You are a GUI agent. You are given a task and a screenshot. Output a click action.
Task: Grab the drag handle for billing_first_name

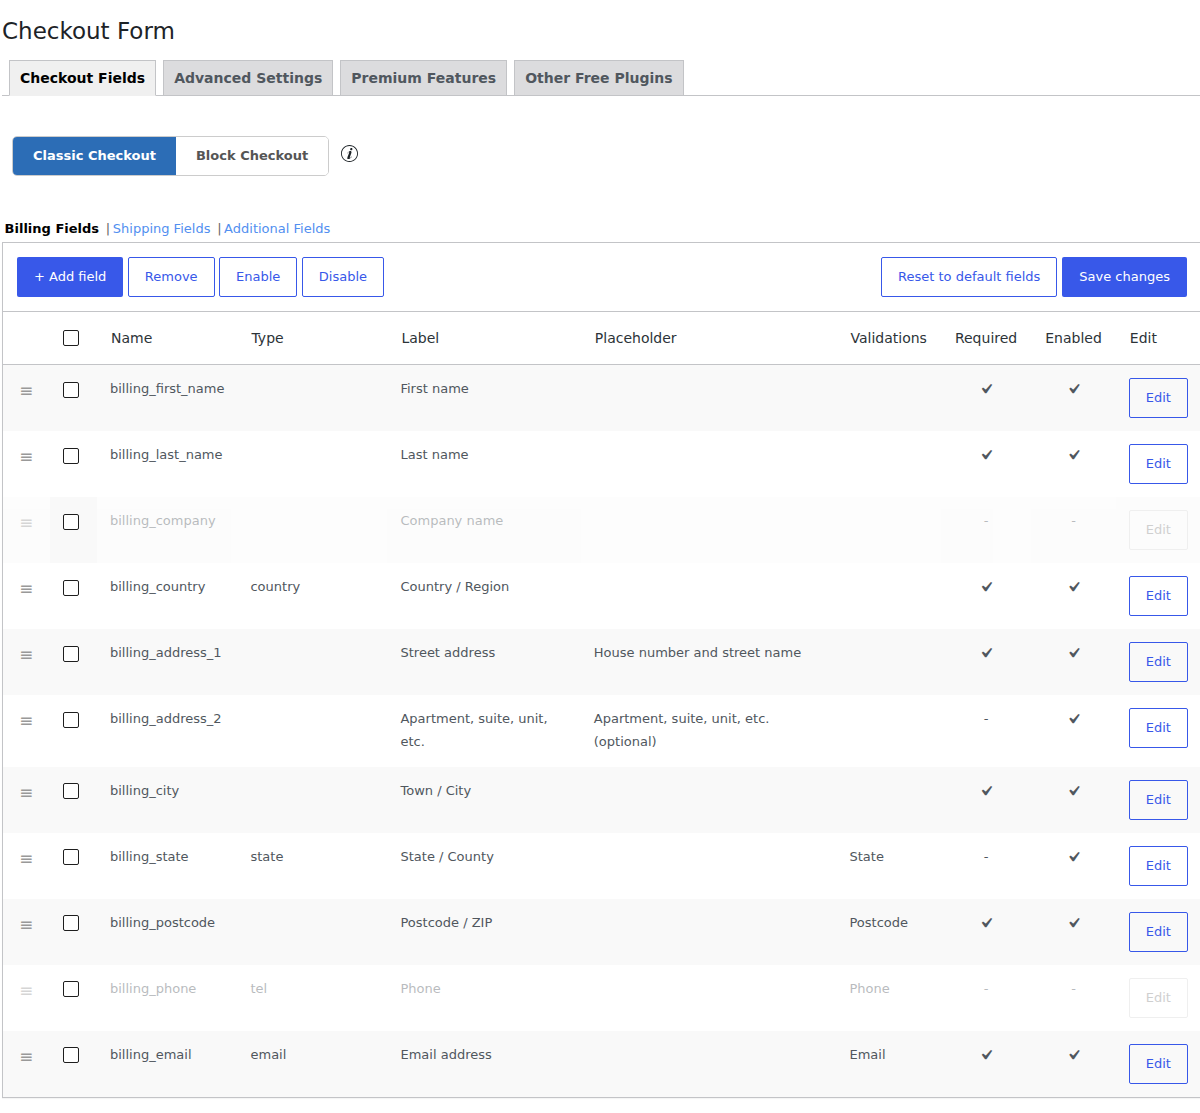click(x=27, y=391)
